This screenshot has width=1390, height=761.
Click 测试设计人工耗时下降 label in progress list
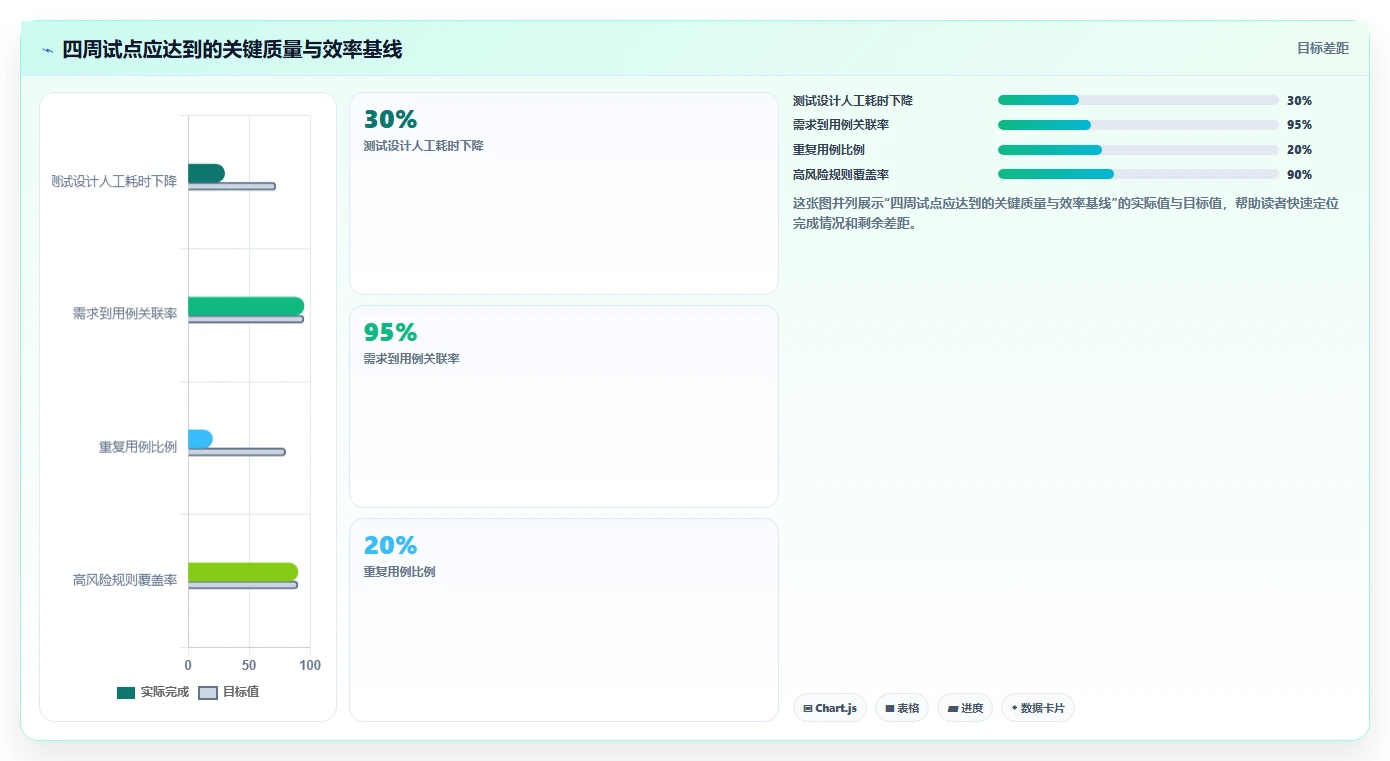coord(853,101)
